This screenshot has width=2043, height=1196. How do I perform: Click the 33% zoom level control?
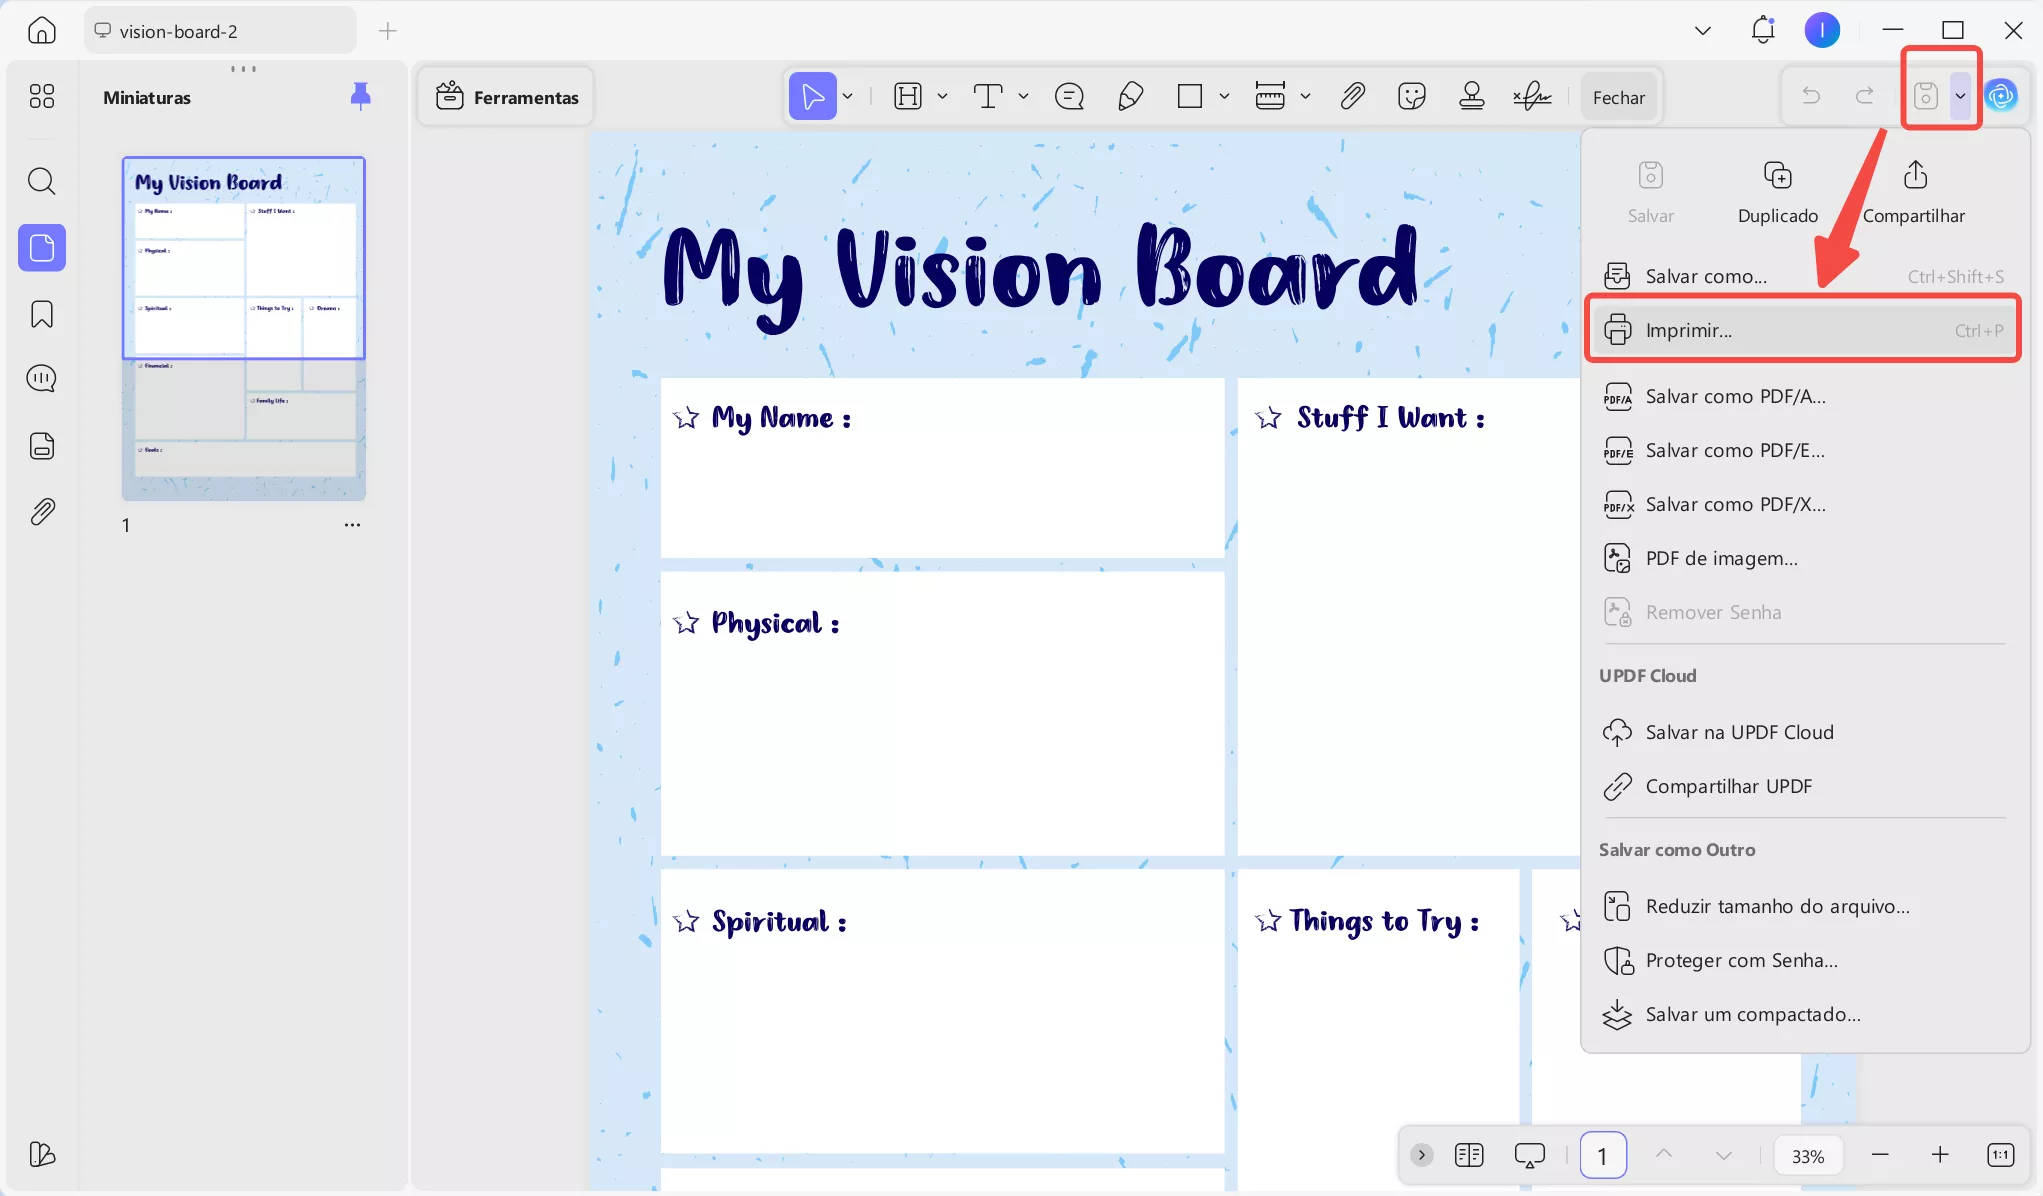(x=1806, y=1155)
